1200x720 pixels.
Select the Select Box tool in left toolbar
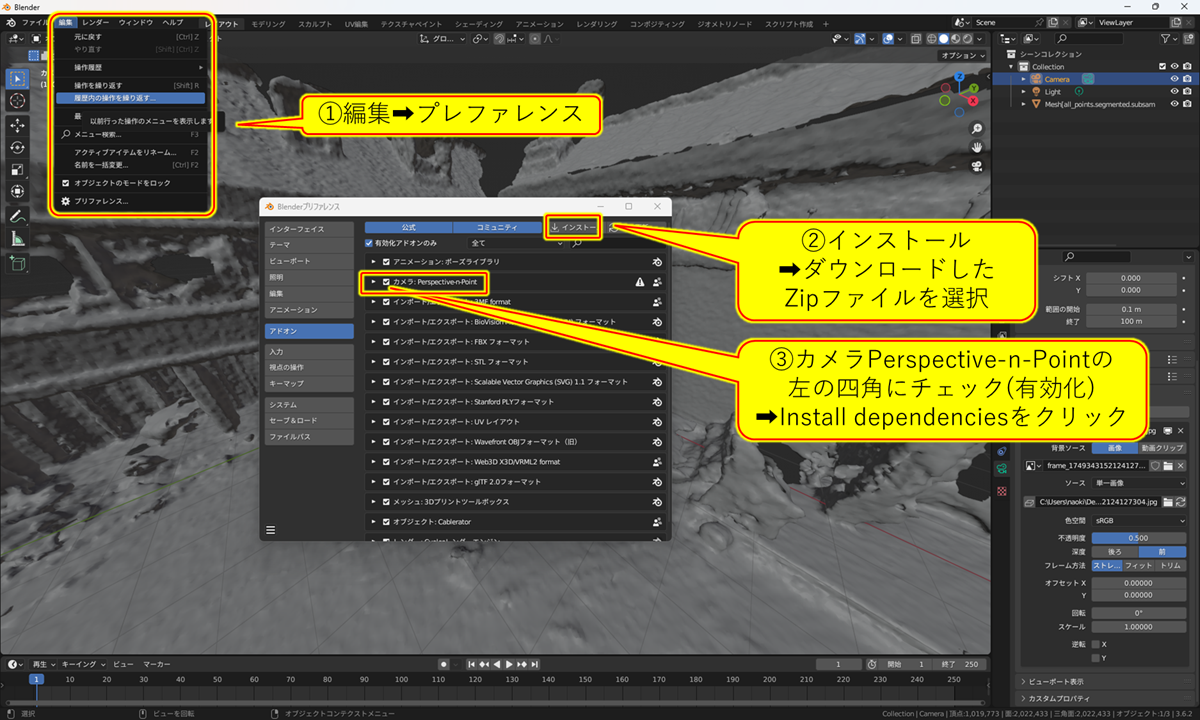(18, 78)
